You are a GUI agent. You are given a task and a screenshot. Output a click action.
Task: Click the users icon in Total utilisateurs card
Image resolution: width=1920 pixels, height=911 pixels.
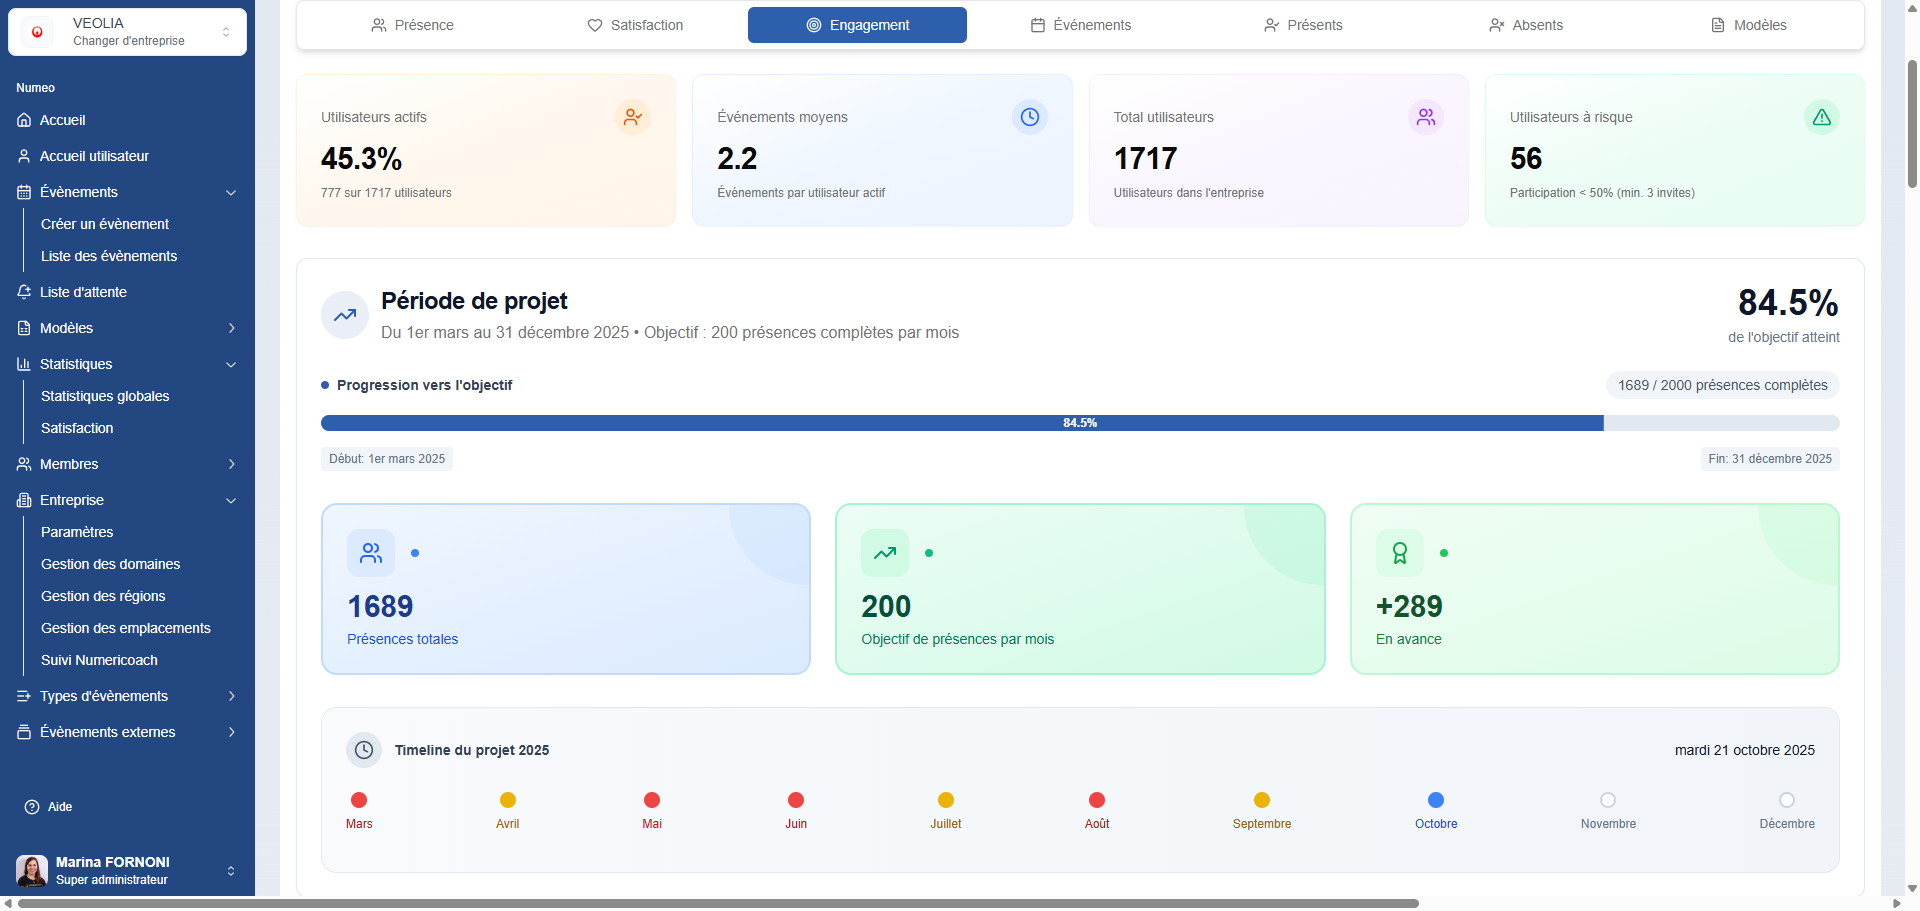pos(1425,118)
